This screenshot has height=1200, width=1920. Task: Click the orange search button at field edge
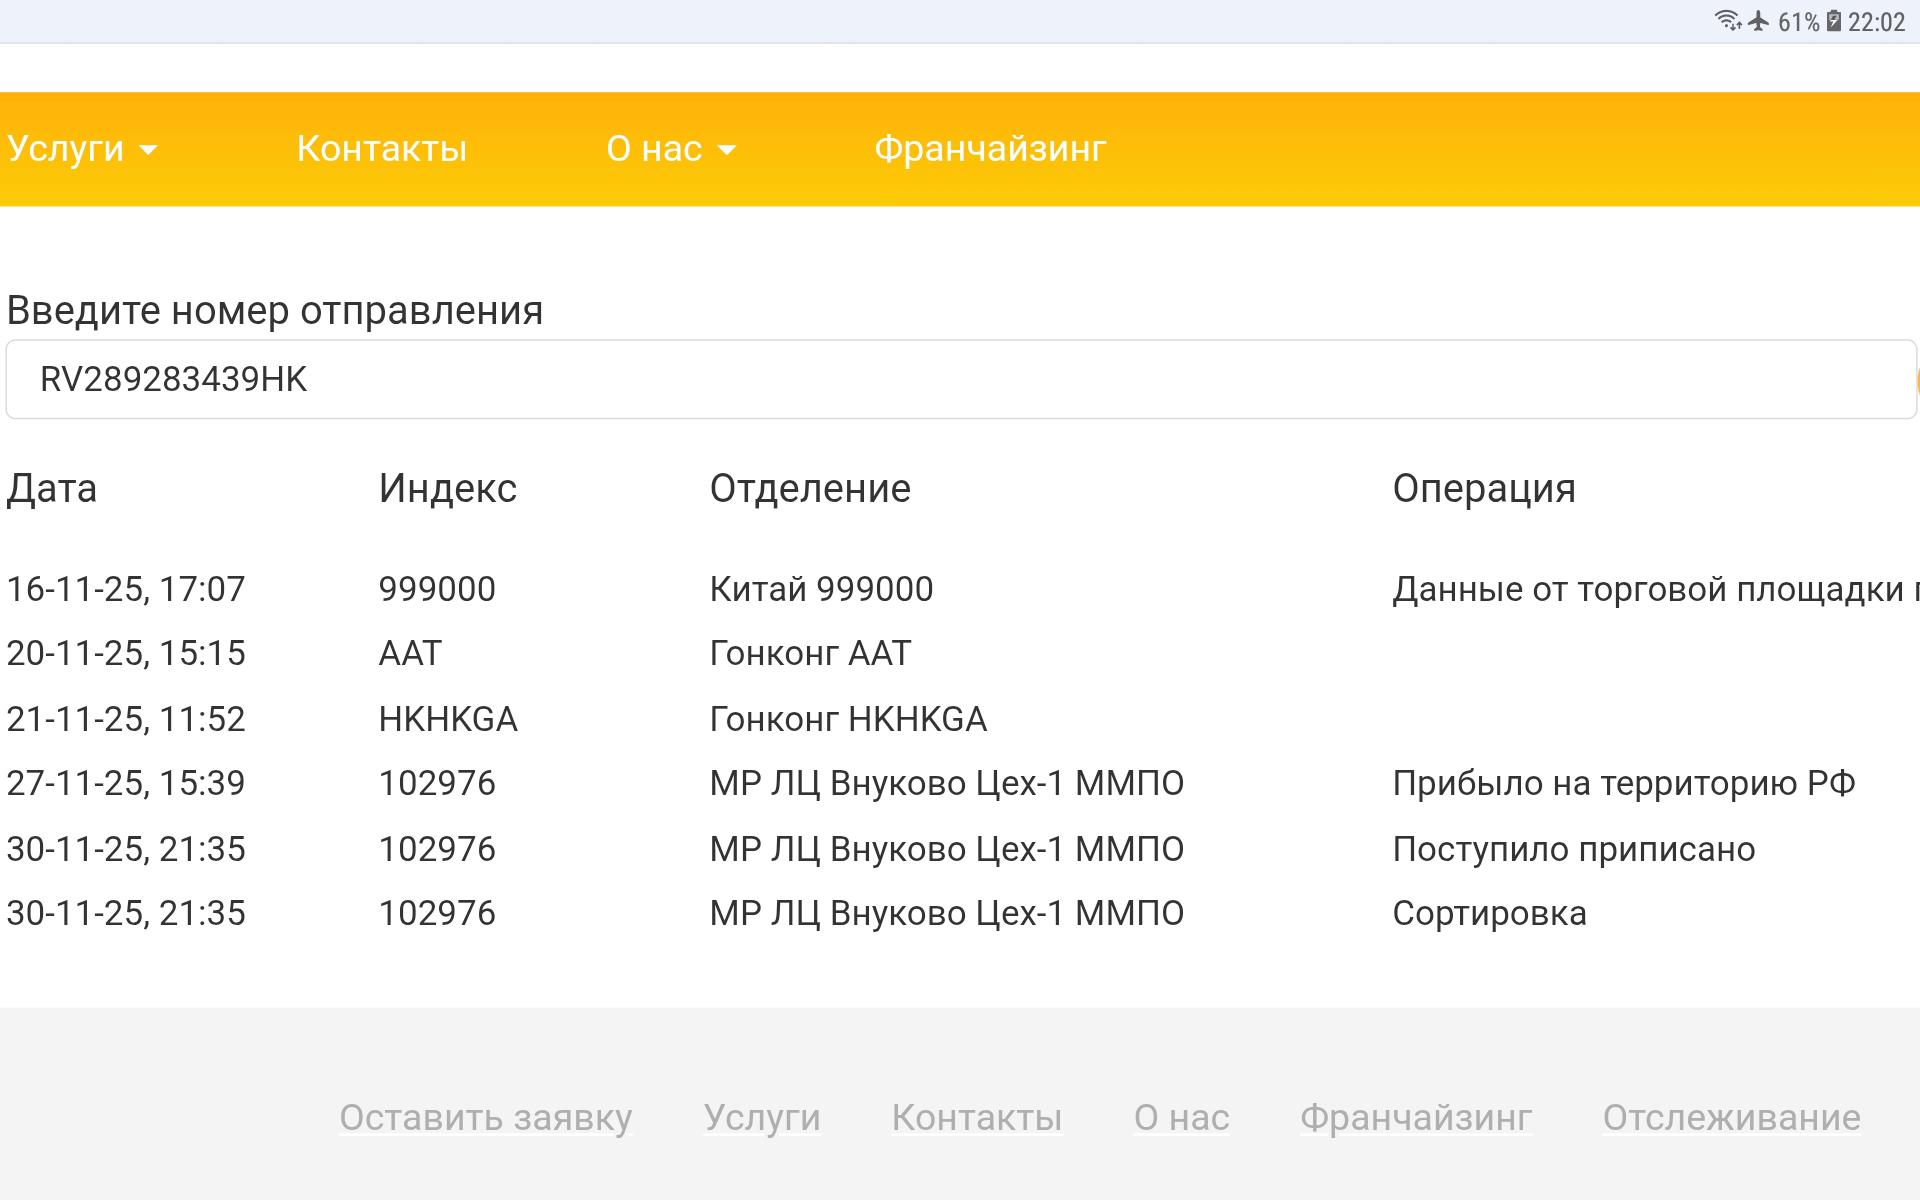coord(1916,381)
